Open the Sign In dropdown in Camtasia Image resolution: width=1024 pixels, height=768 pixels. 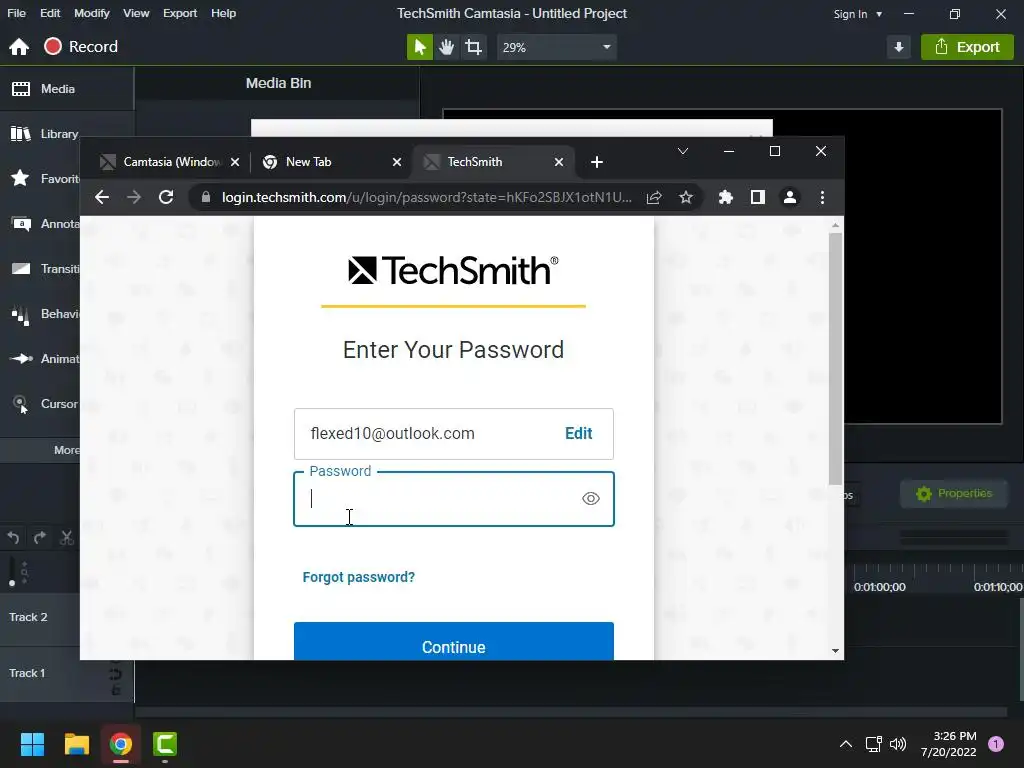[857, 14]
